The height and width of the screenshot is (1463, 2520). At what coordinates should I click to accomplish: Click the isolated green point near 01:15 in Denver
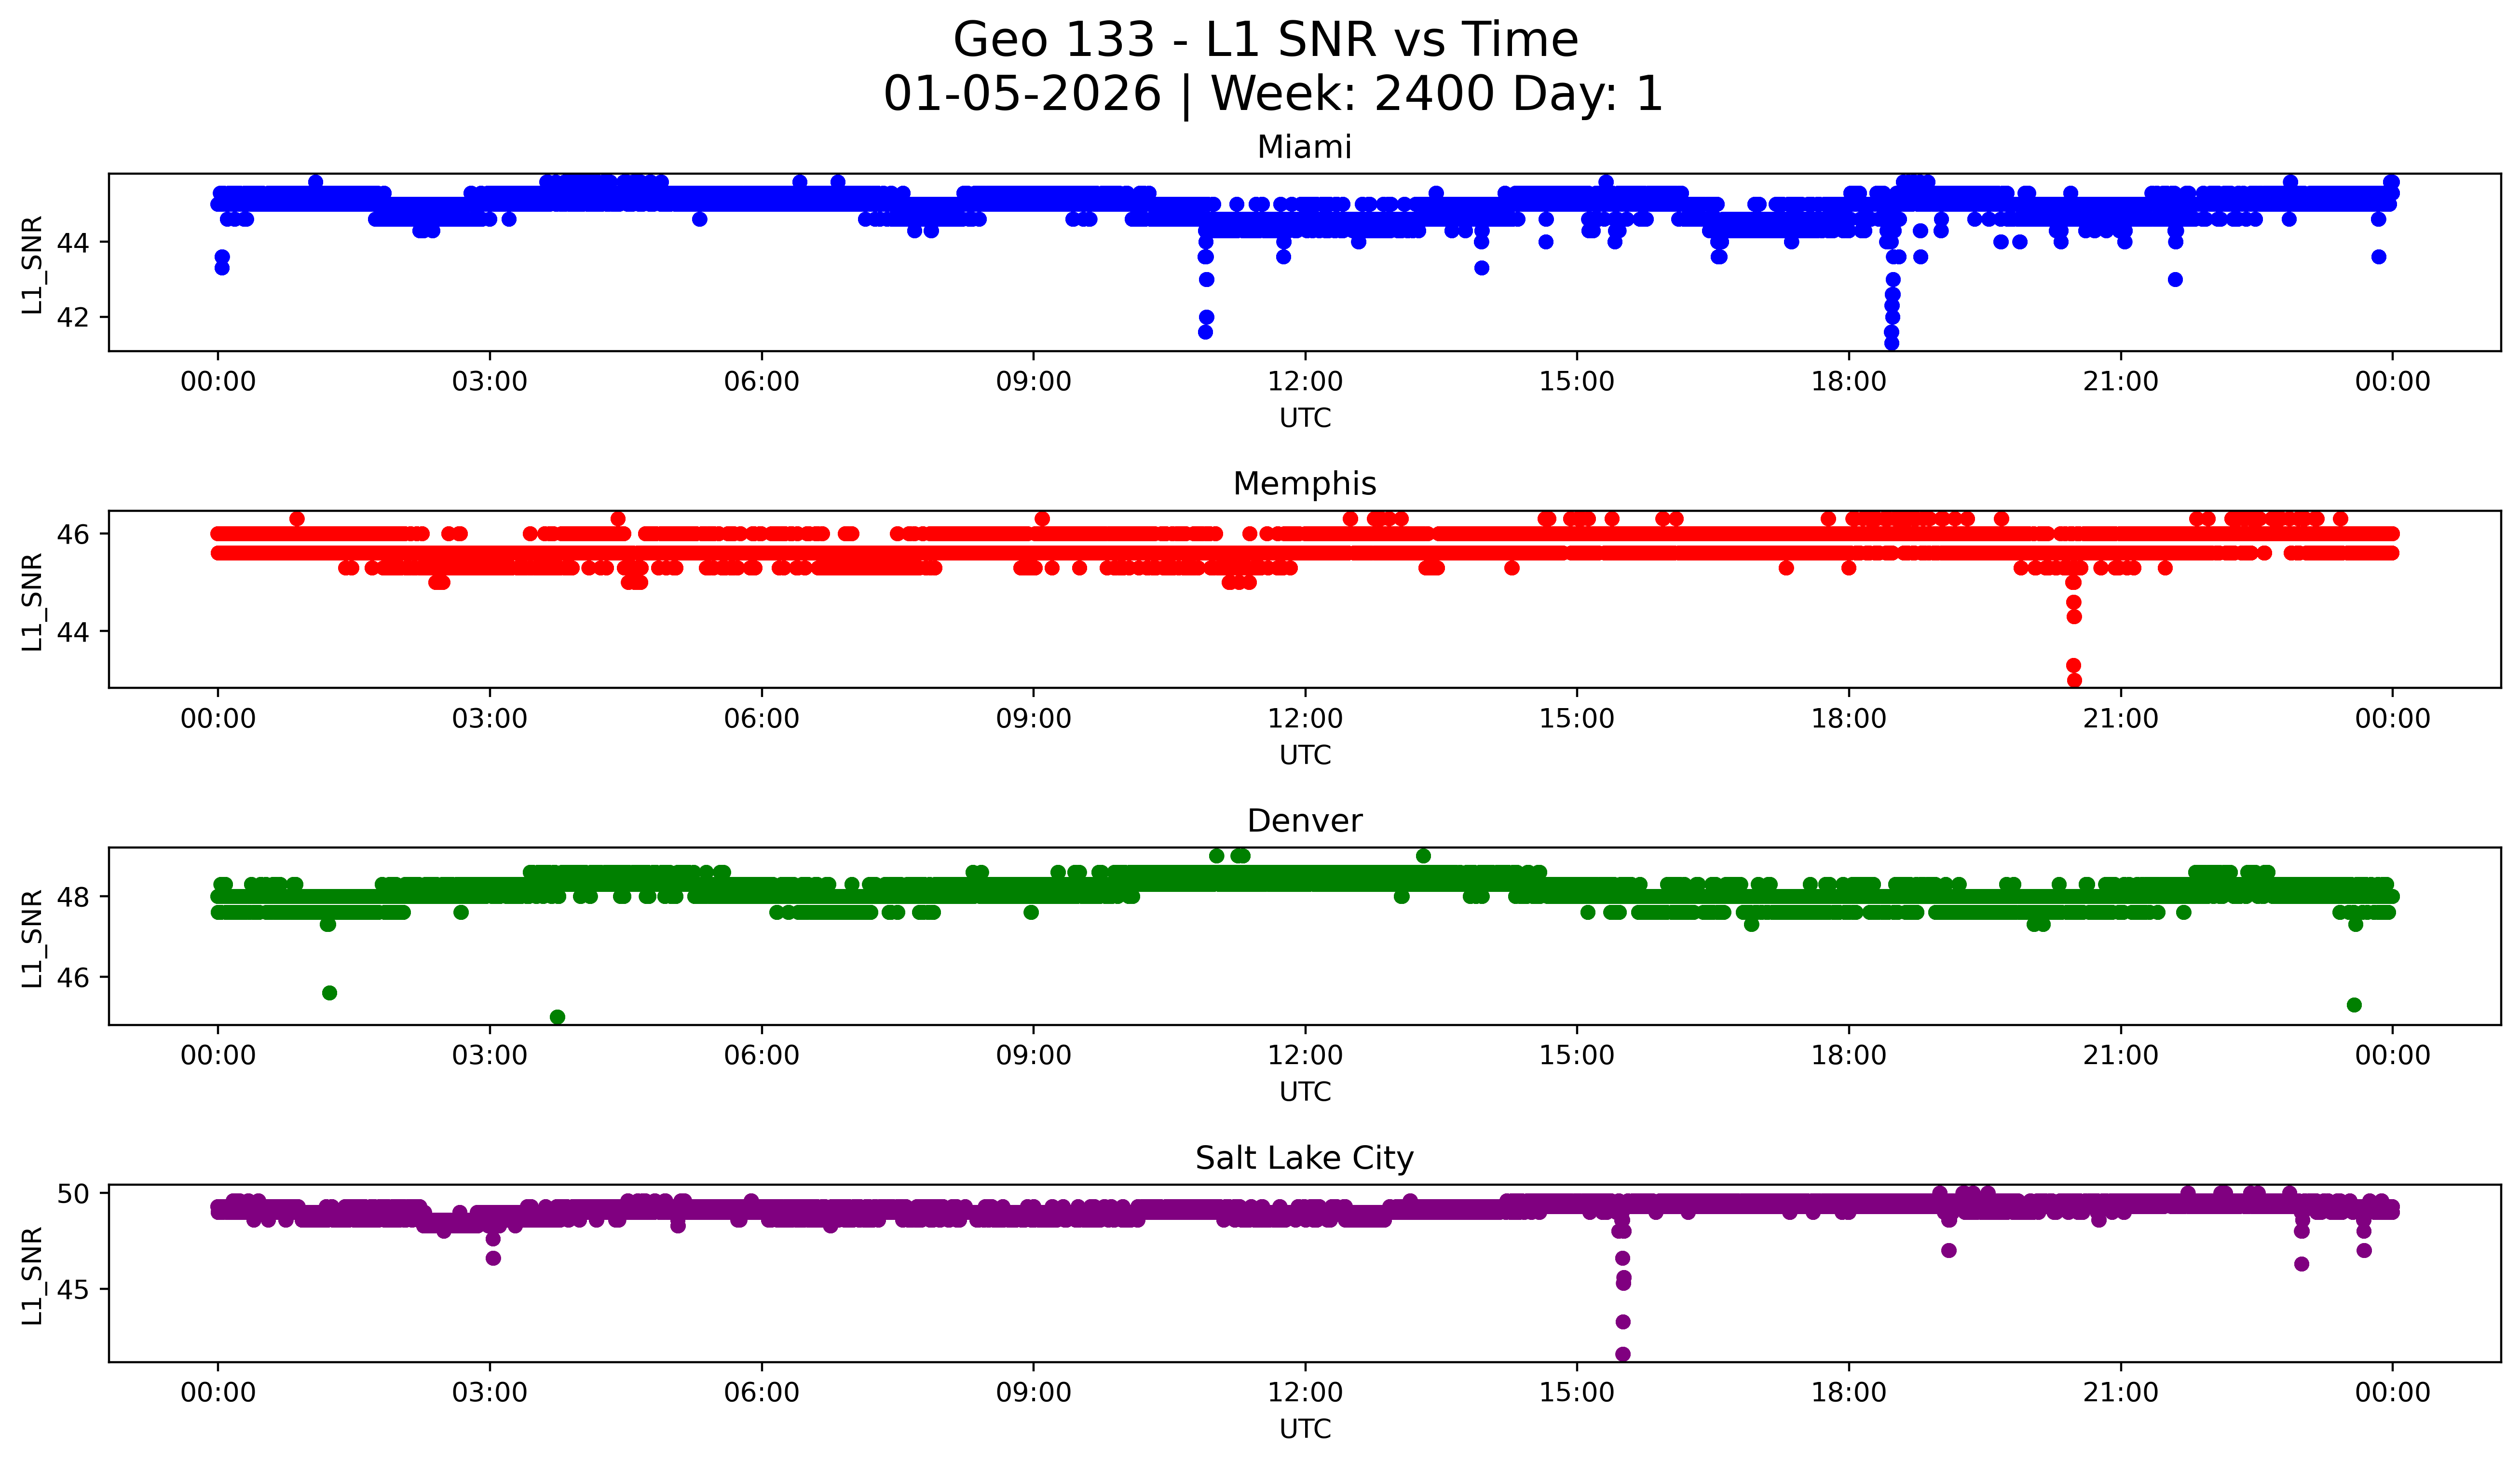coord(329,993)
